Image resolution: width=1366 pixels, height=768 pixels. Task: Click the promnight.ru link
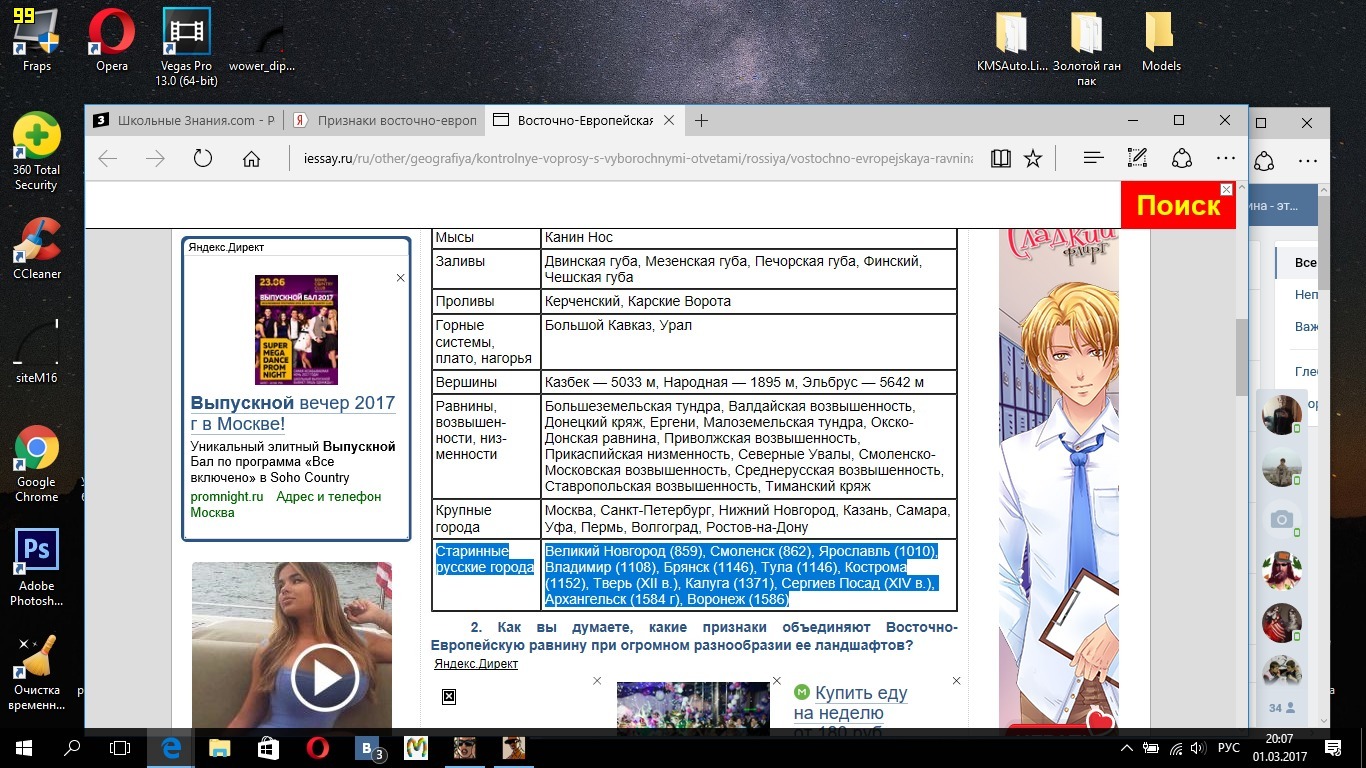pyautogui.click(x=227, y=496)
